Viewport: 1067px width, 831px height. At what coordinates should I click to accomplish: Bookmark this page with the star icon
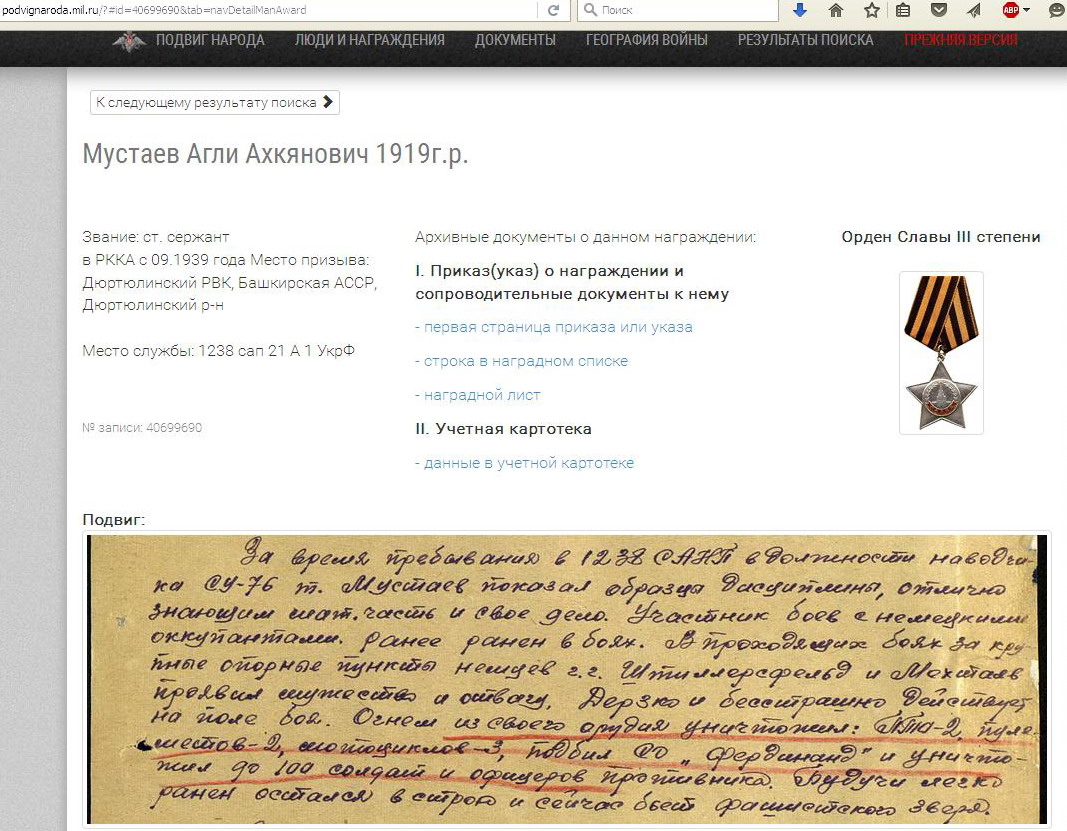pyautogui.click(x=871, y=10)
